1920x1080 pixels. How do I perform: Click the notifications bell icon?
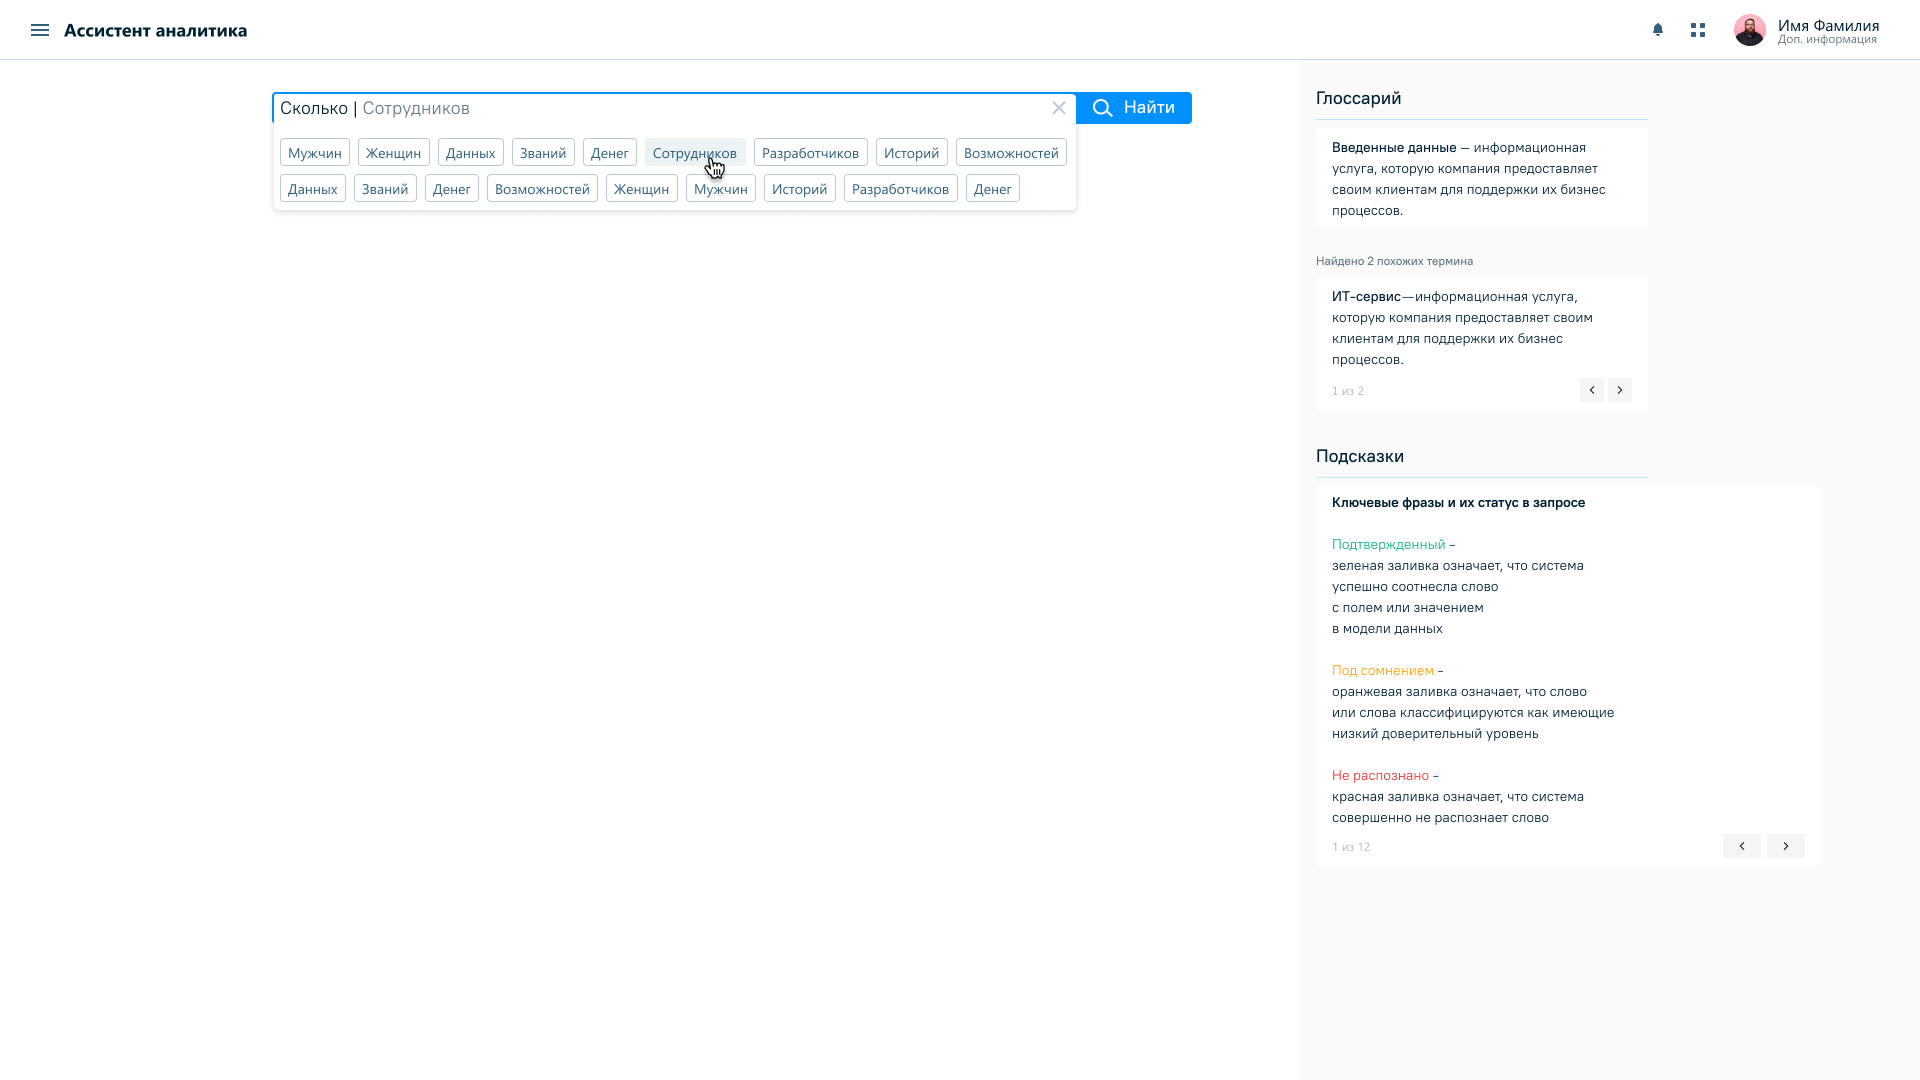[x=1658, y=30]
